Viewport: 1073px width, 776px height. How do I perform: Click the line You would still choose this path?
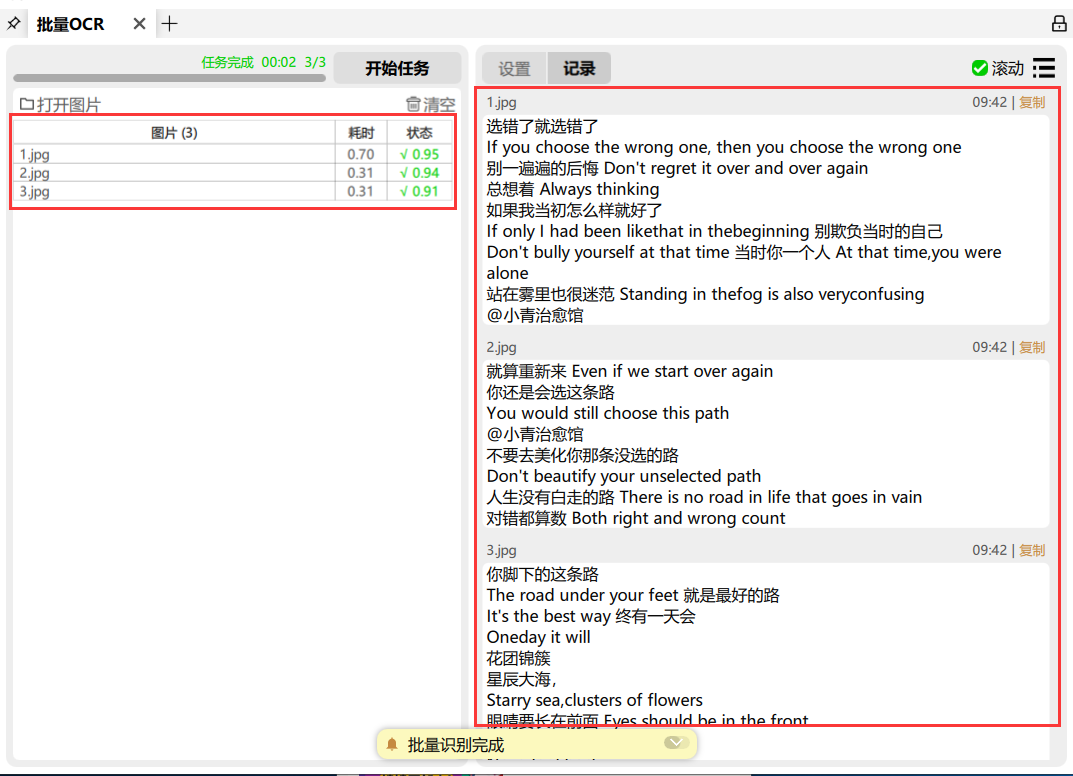tap(608, 413)
